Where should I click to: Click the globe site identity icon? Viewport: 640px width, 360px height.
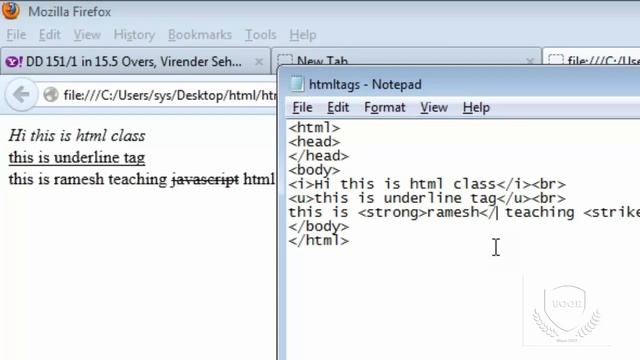[x=51, y=95]
